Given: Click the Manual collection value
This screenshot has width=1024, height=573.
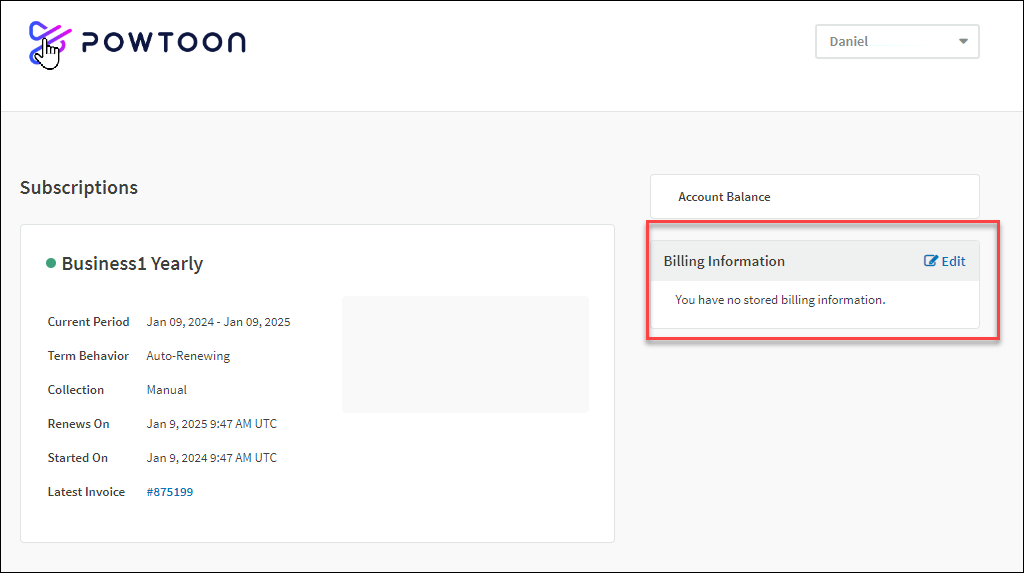Looking at the screenshot, I should pos(167,389).
